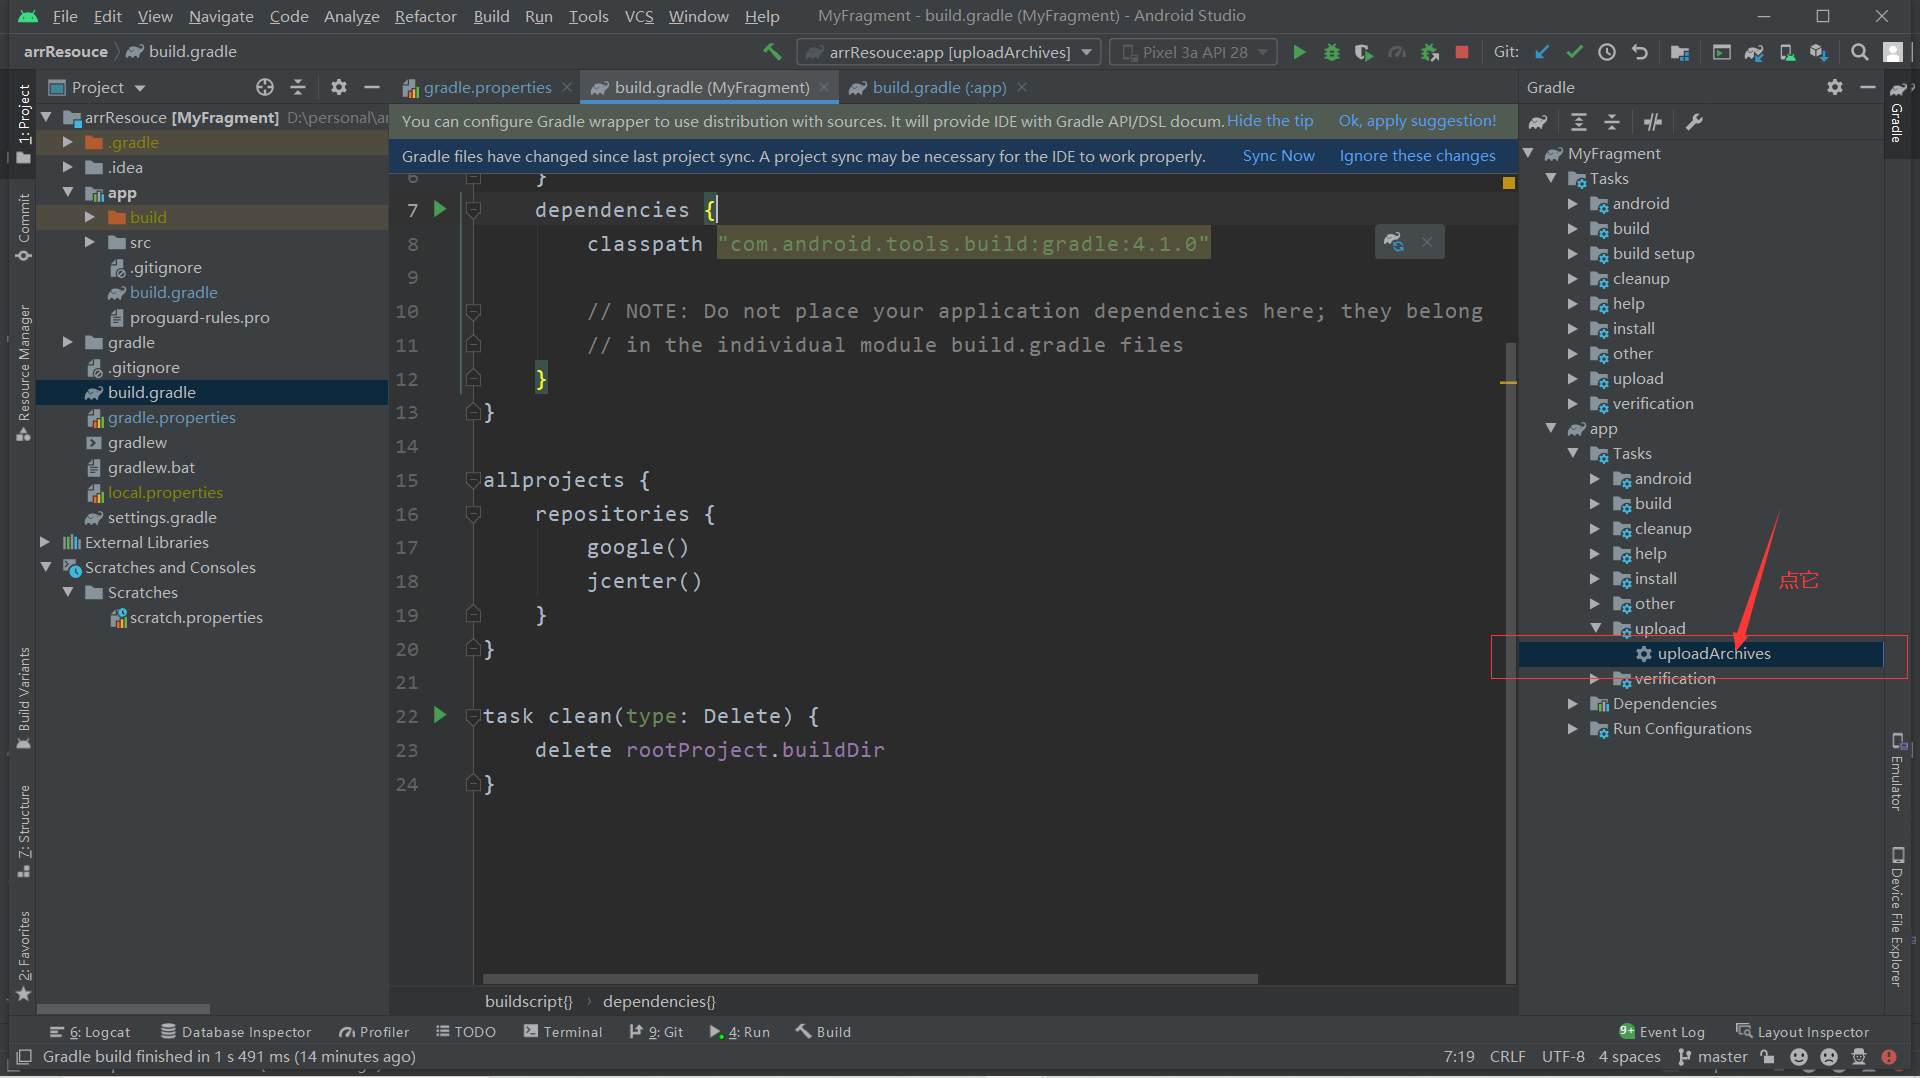Click the Make Project hammer icon
The width and height of the screenshot is (1920, 1078).
[772, 52]
